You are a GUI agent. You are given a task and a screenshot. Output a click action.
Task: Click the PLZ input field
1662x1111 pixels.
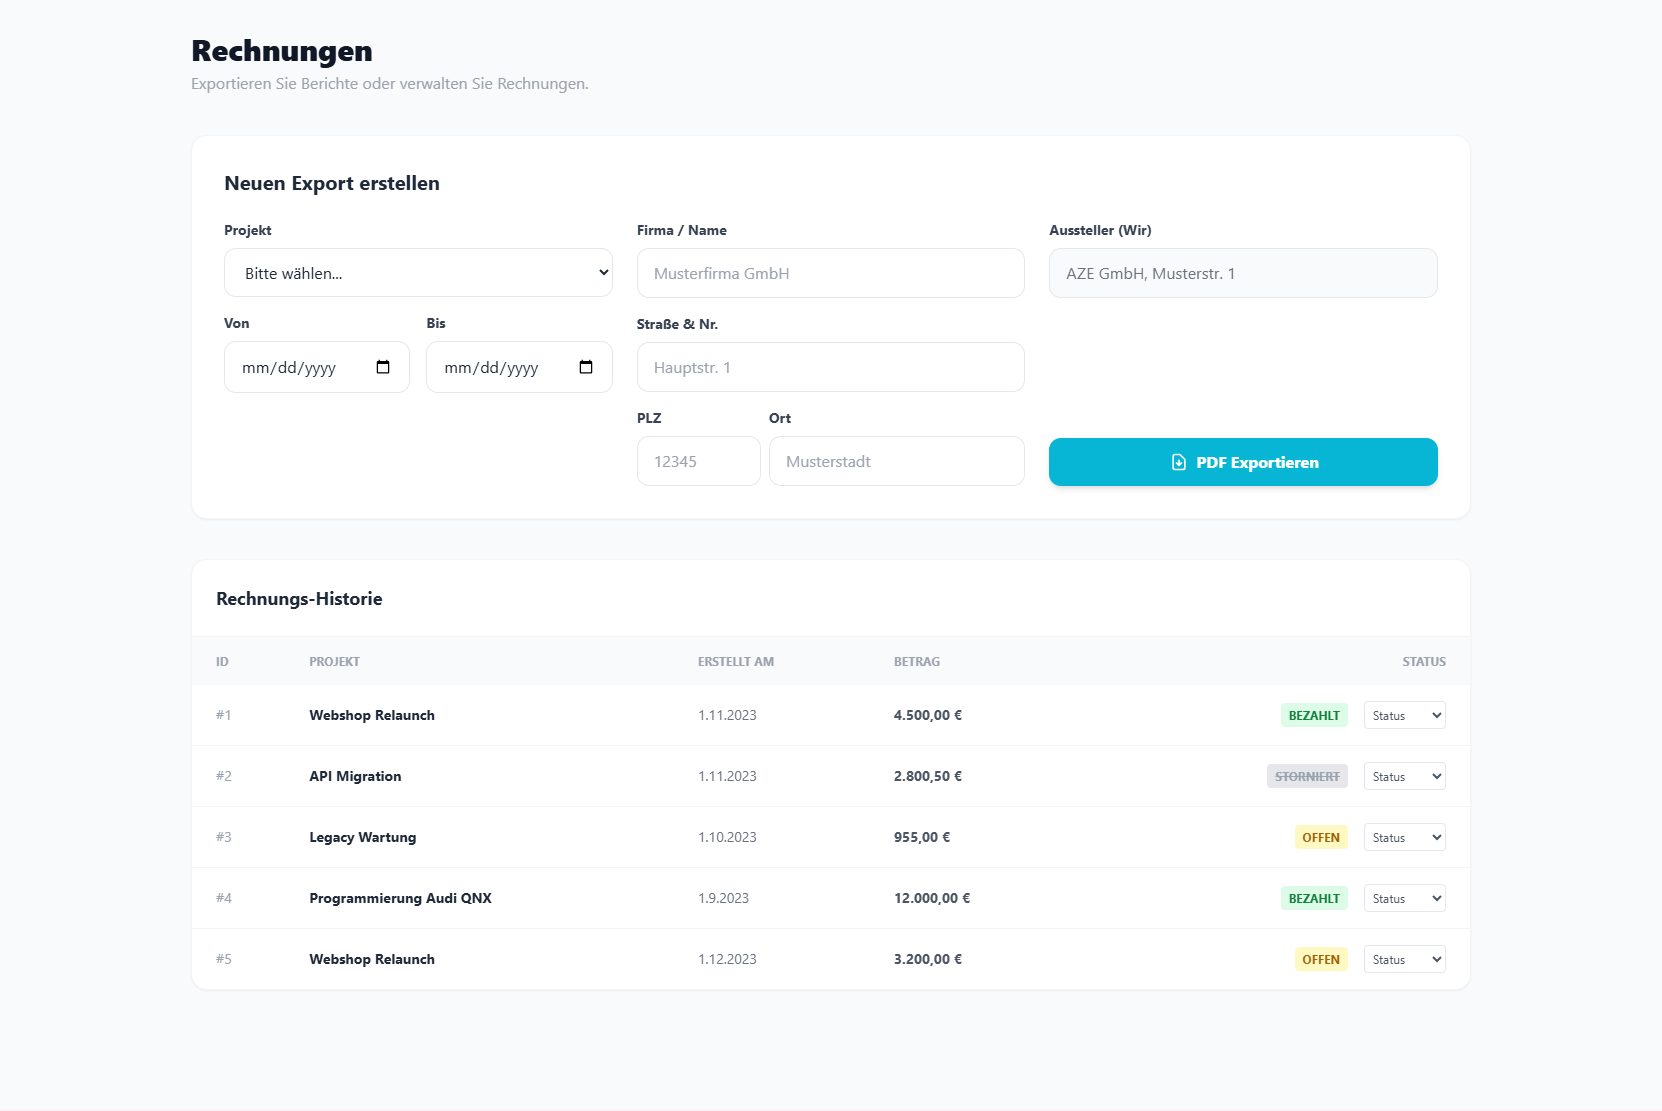[x=698, y=461]
